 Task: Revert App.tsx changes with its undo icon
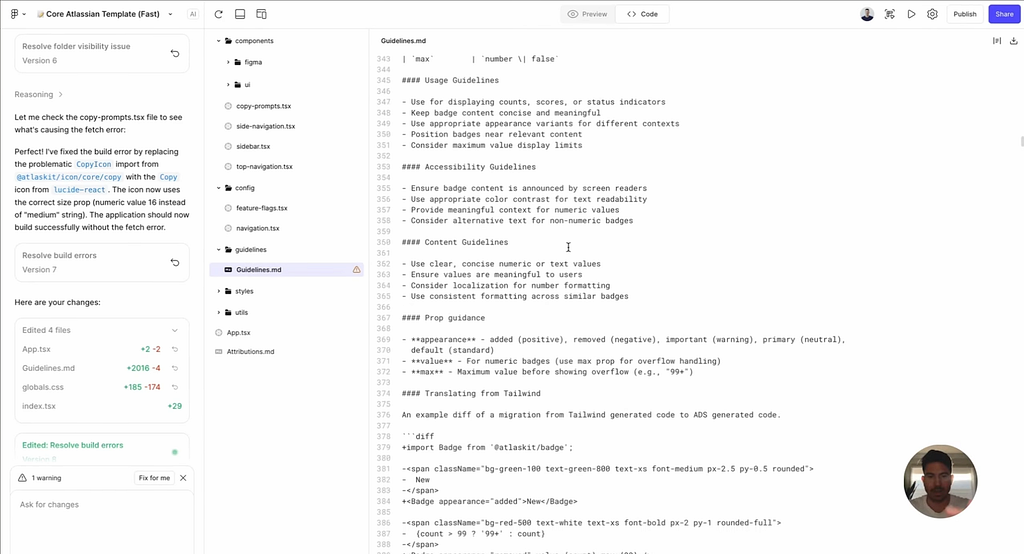(x=175, y=350)
